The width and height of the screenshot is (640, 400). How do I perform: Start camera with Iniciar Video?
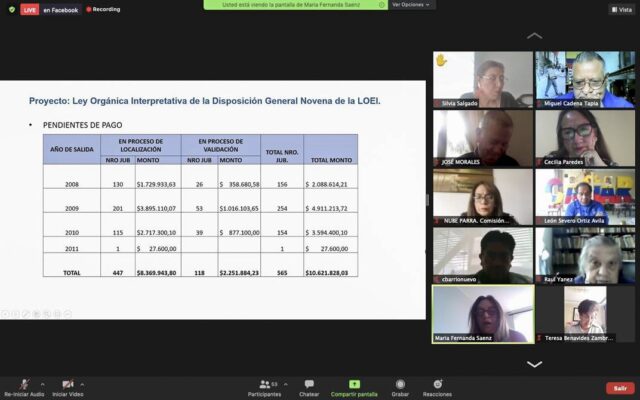click(x=68, y=384)
